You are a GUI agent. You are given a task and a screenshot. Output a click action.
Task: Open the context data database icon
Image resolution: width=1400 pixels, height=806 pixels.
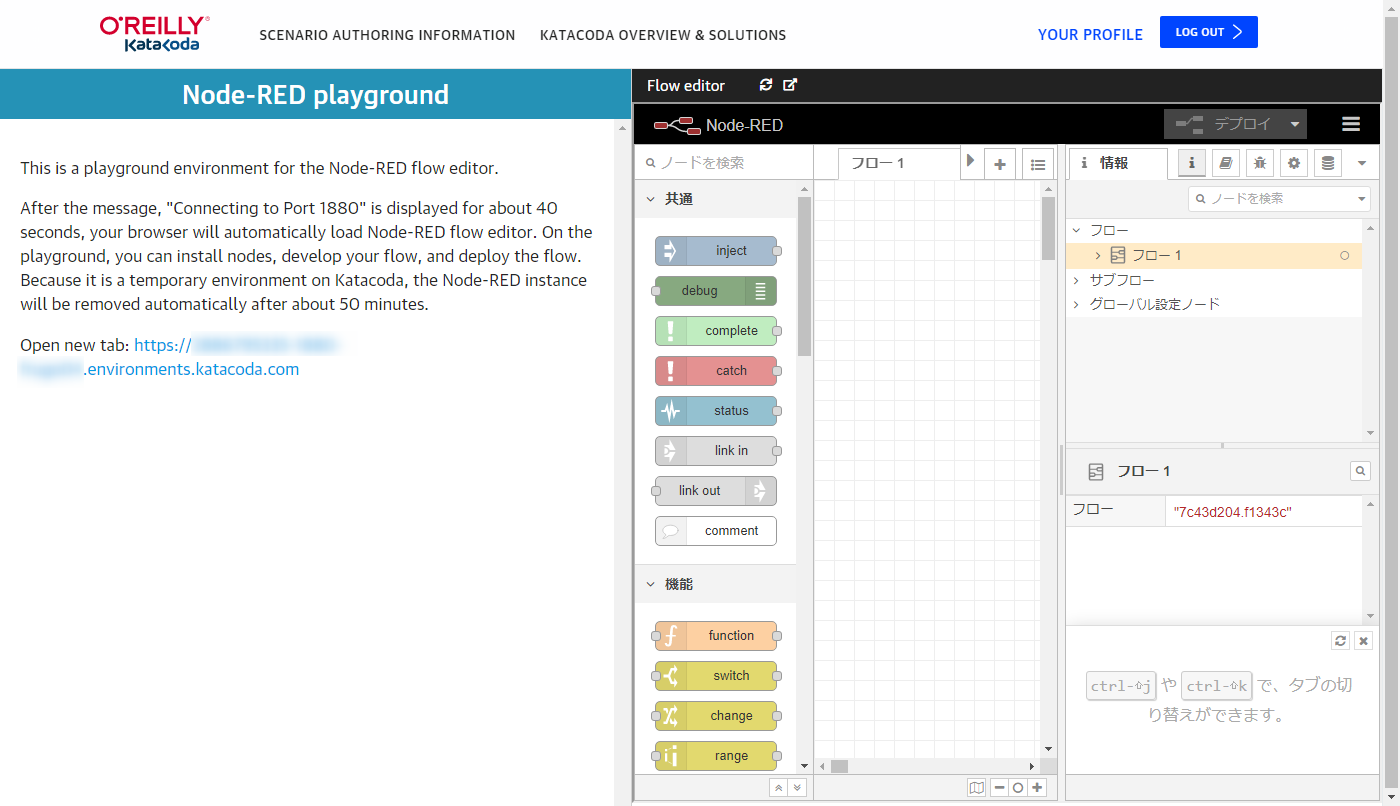click(x=1328, y=163)
